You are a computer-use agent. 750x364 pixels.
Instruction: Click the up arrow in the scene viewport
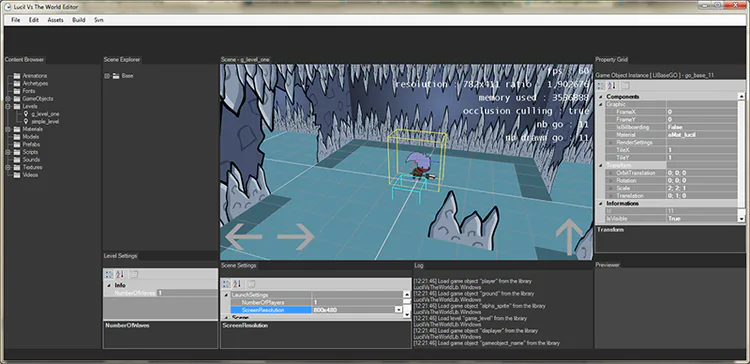569,237
